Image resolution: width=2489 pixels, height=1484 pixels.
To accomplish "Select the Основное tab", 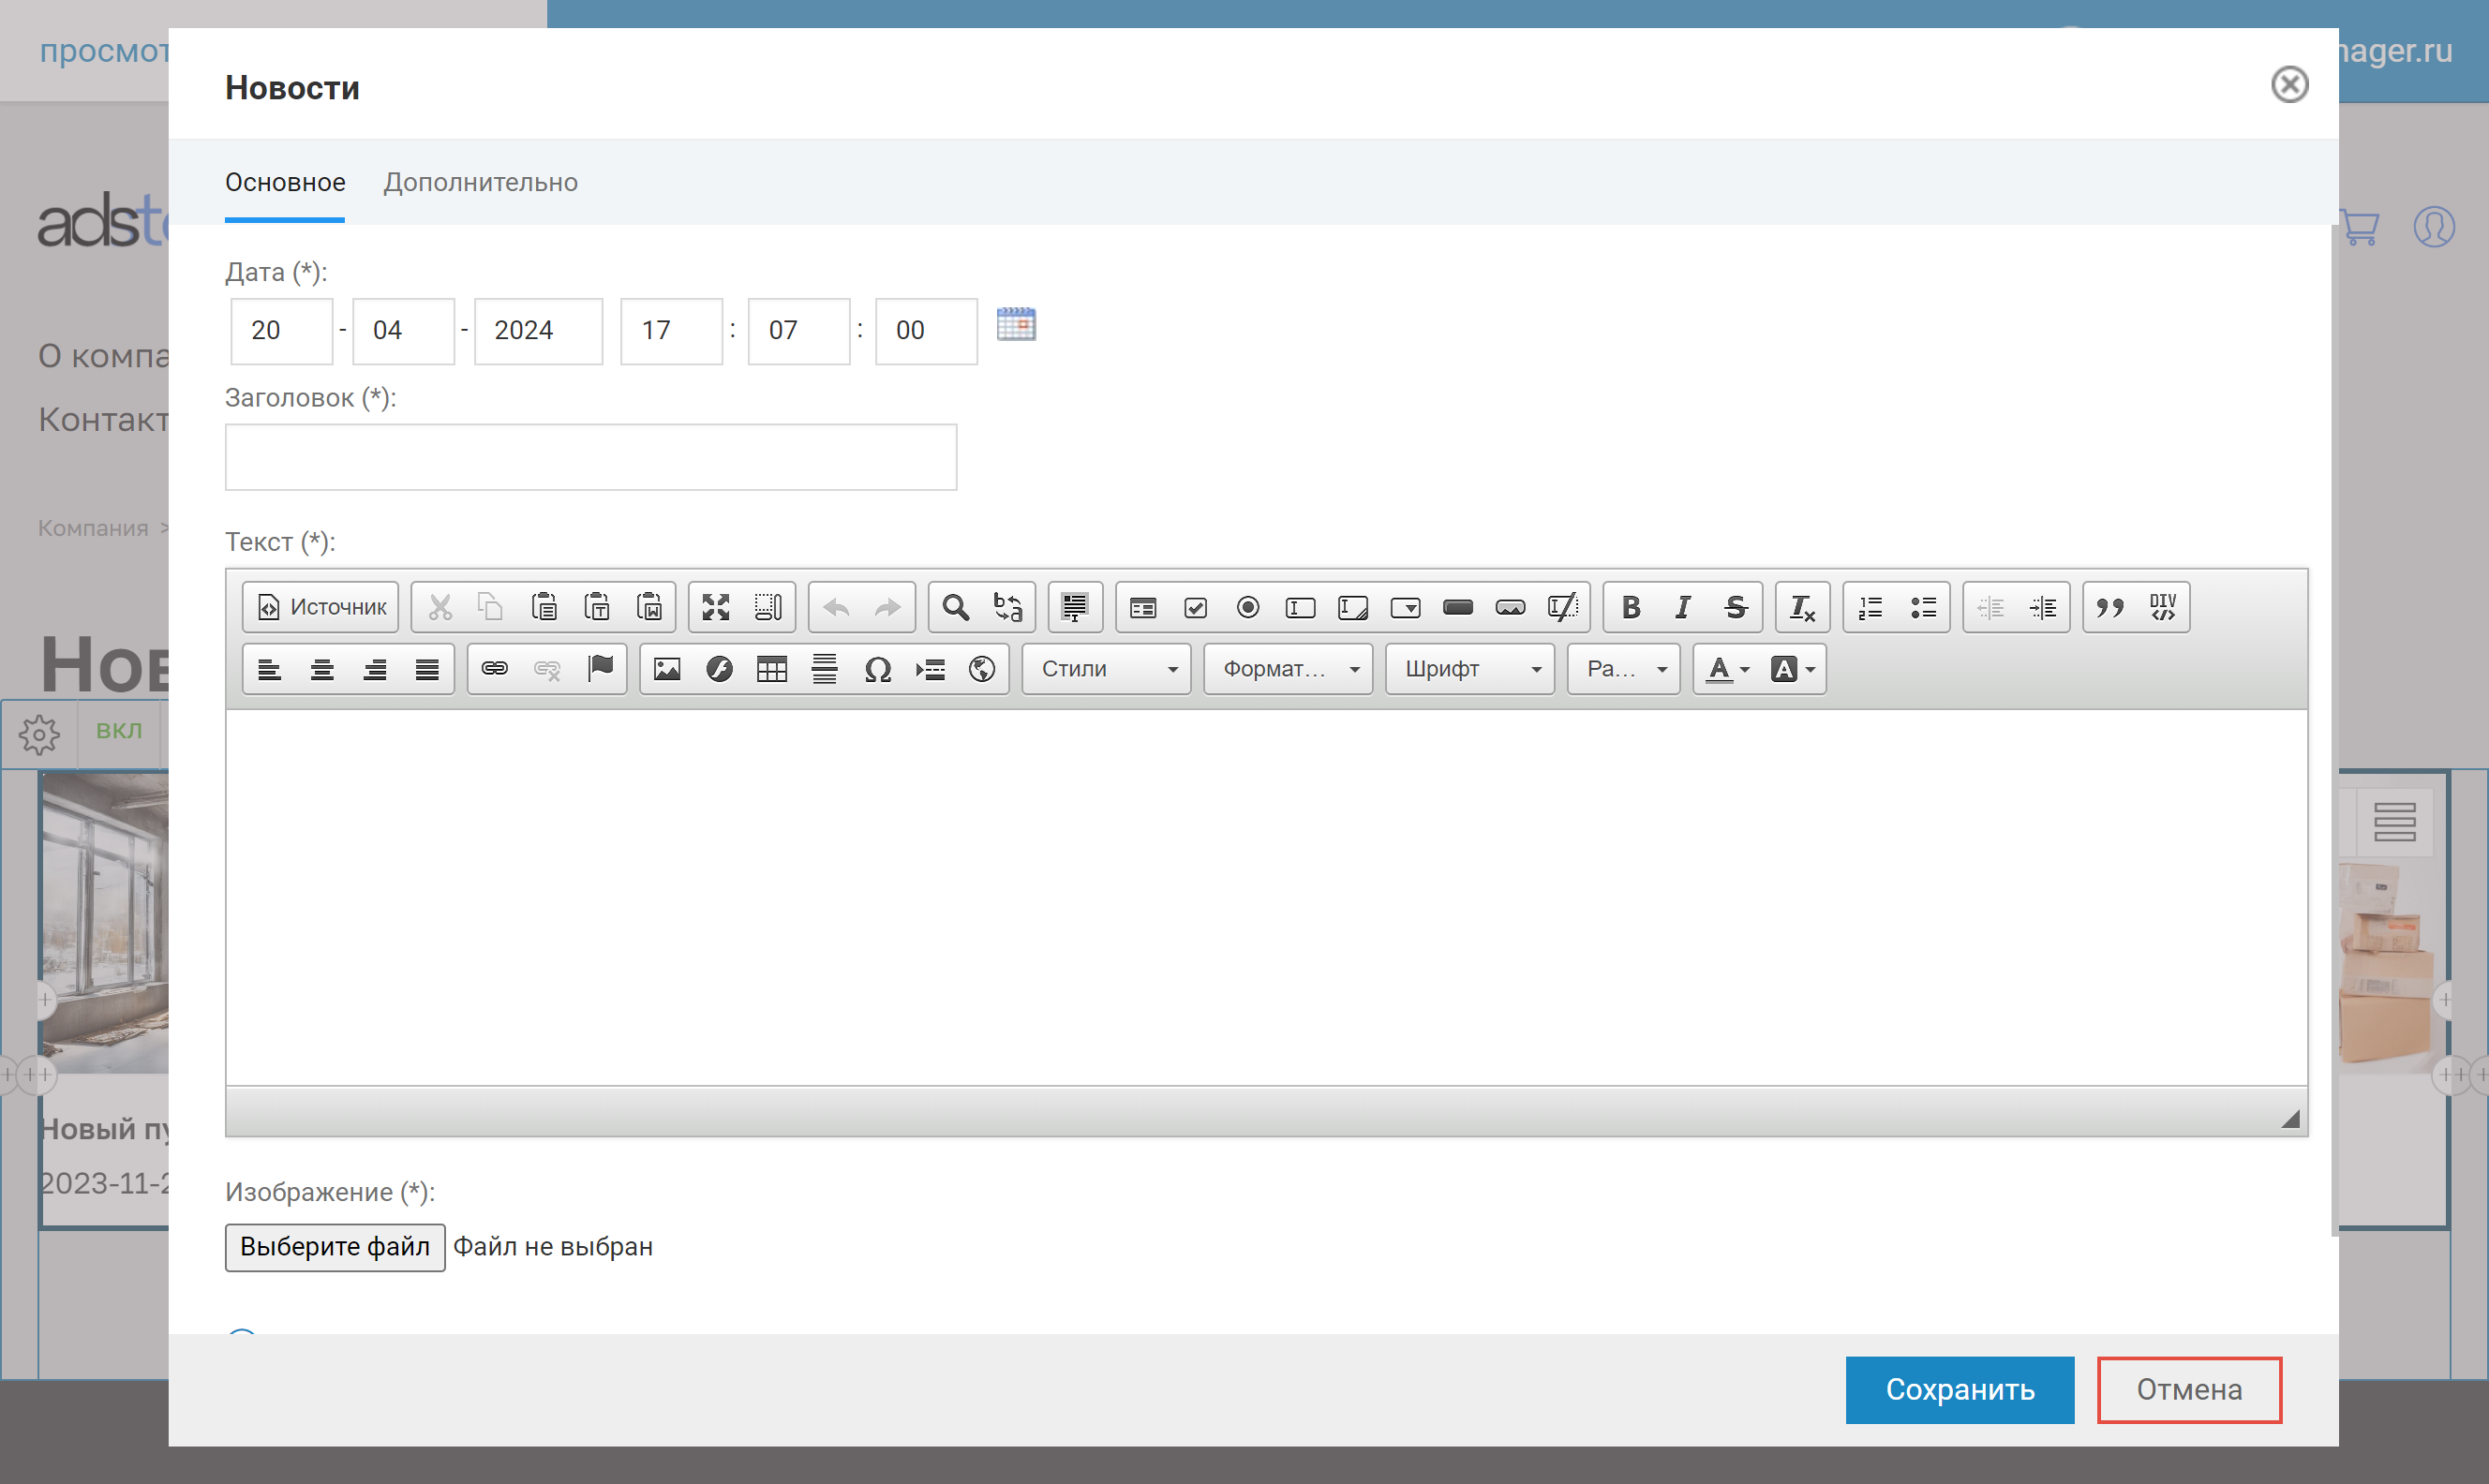I will point(285,183).
